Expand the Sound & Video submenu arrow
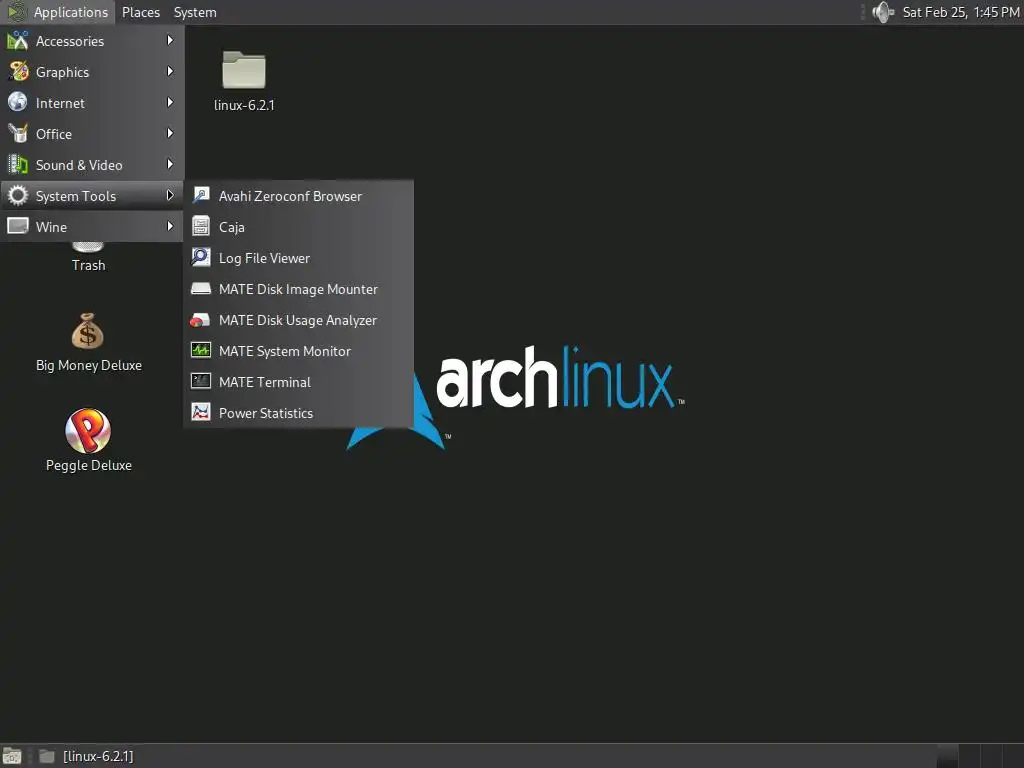The image size is (1024, 768). pos(170,165)
